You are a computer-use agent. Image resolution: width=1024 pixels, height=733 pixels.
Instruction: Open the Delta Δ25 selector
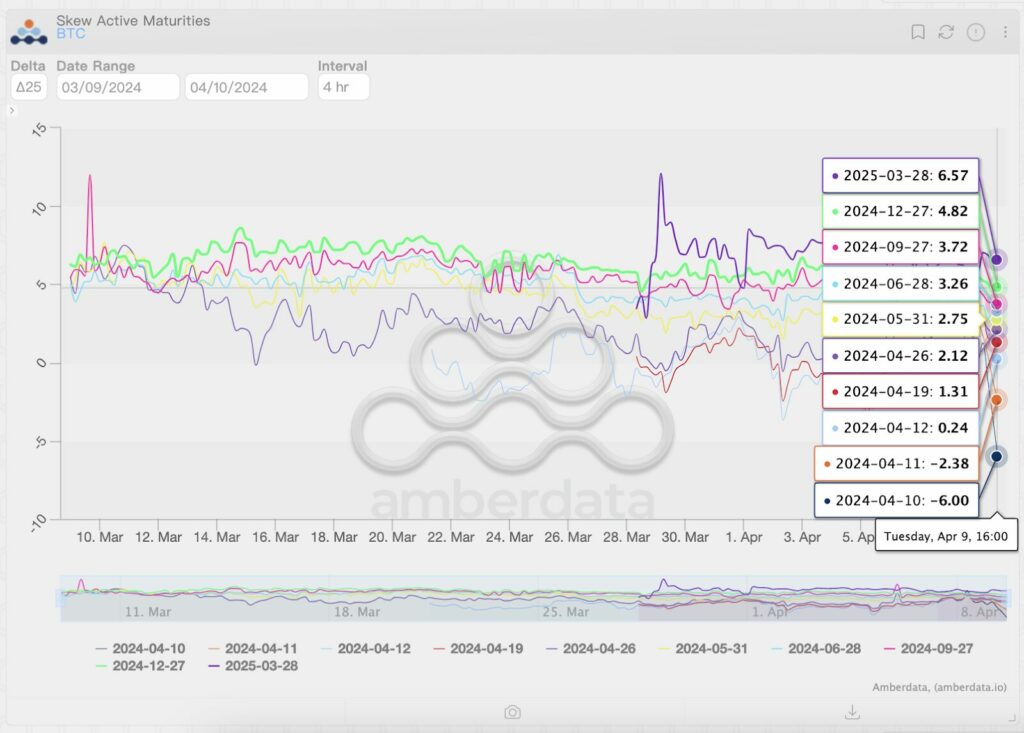tap(28, 87)
